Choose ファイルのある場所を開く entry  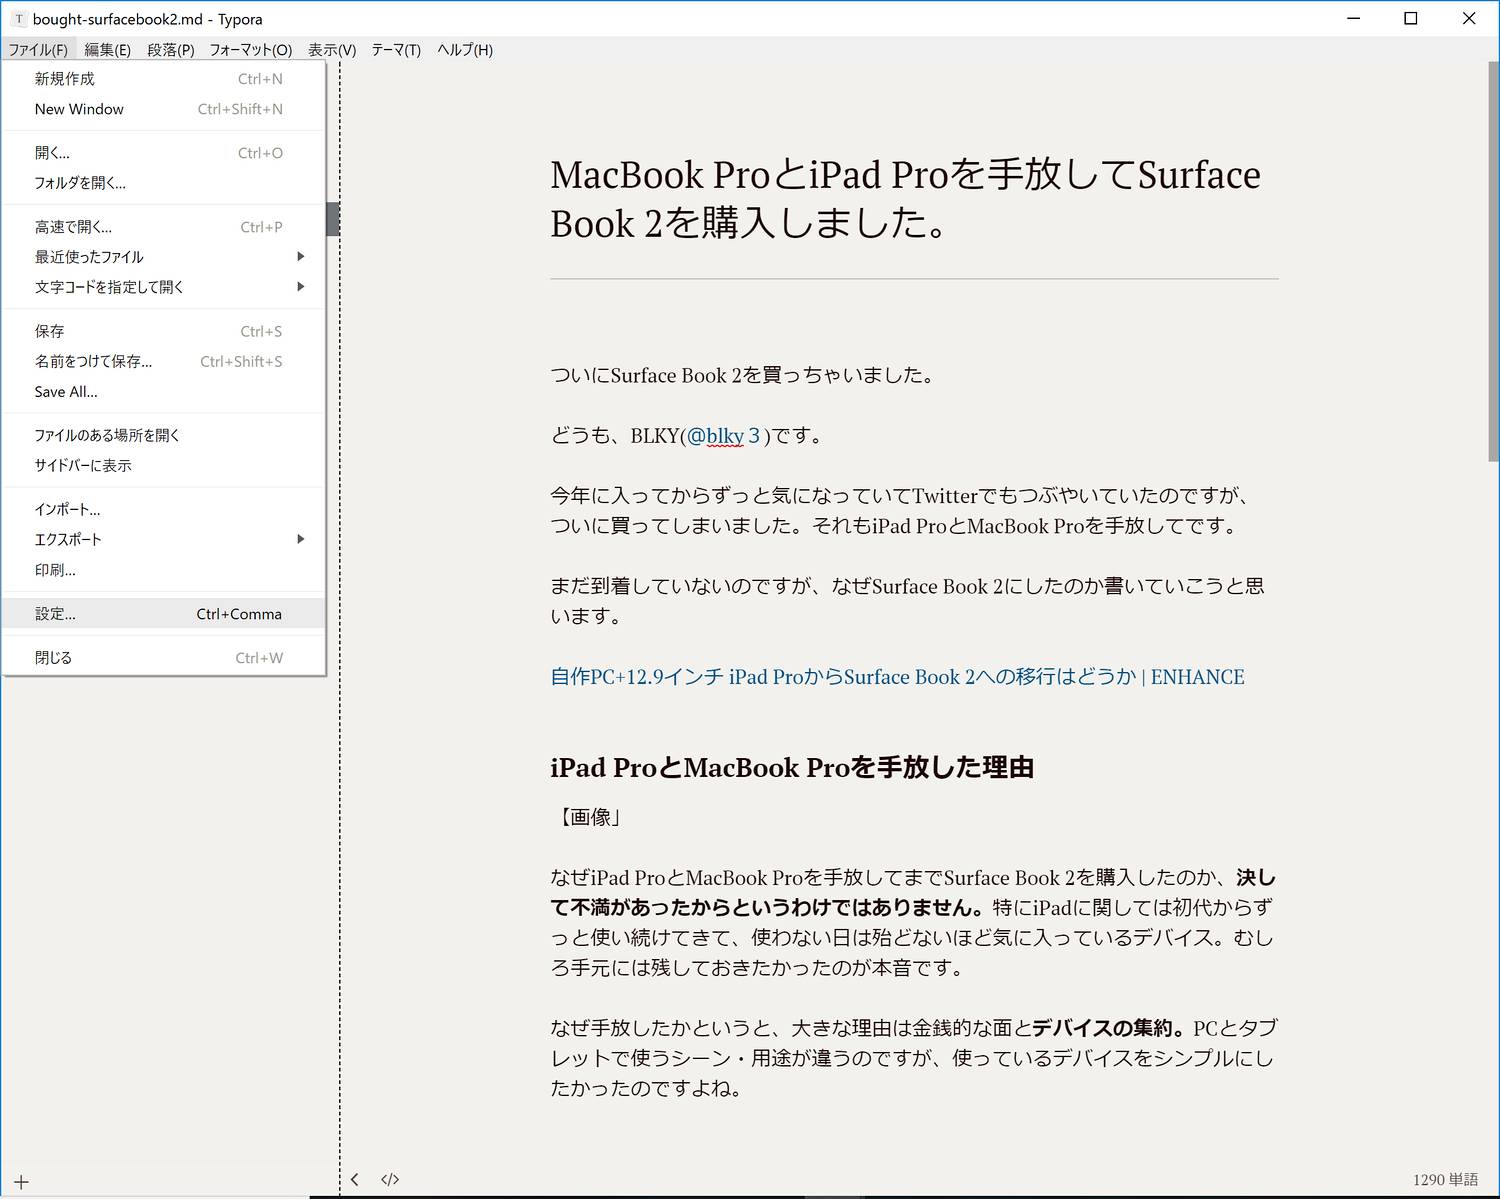click(x=164, y=435)
